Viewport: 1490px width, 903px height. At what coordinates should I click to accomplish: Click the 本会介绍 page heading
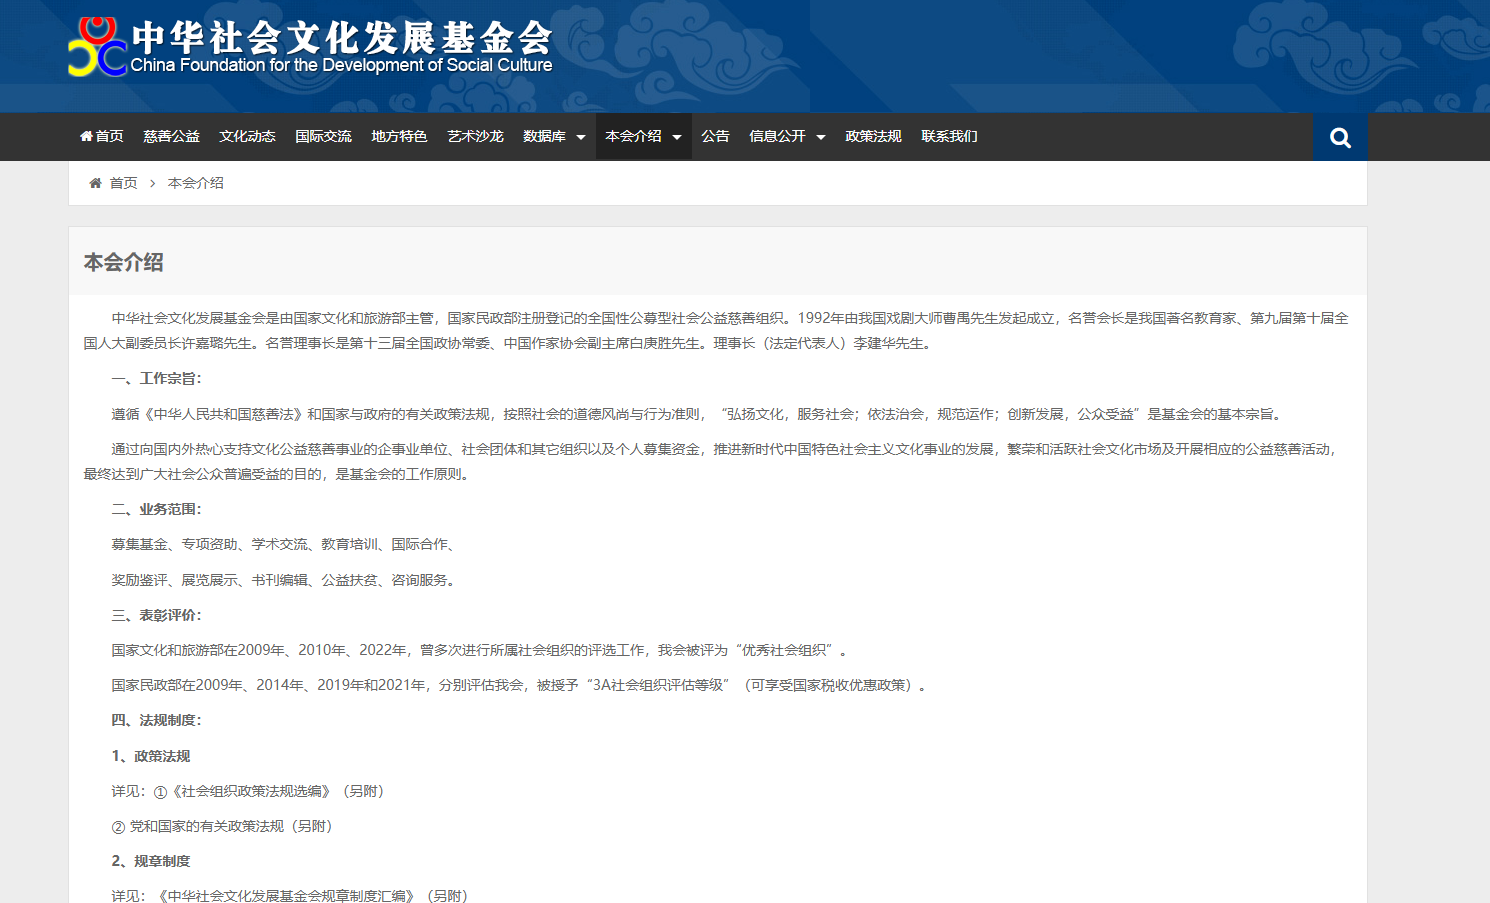[123, 262]
